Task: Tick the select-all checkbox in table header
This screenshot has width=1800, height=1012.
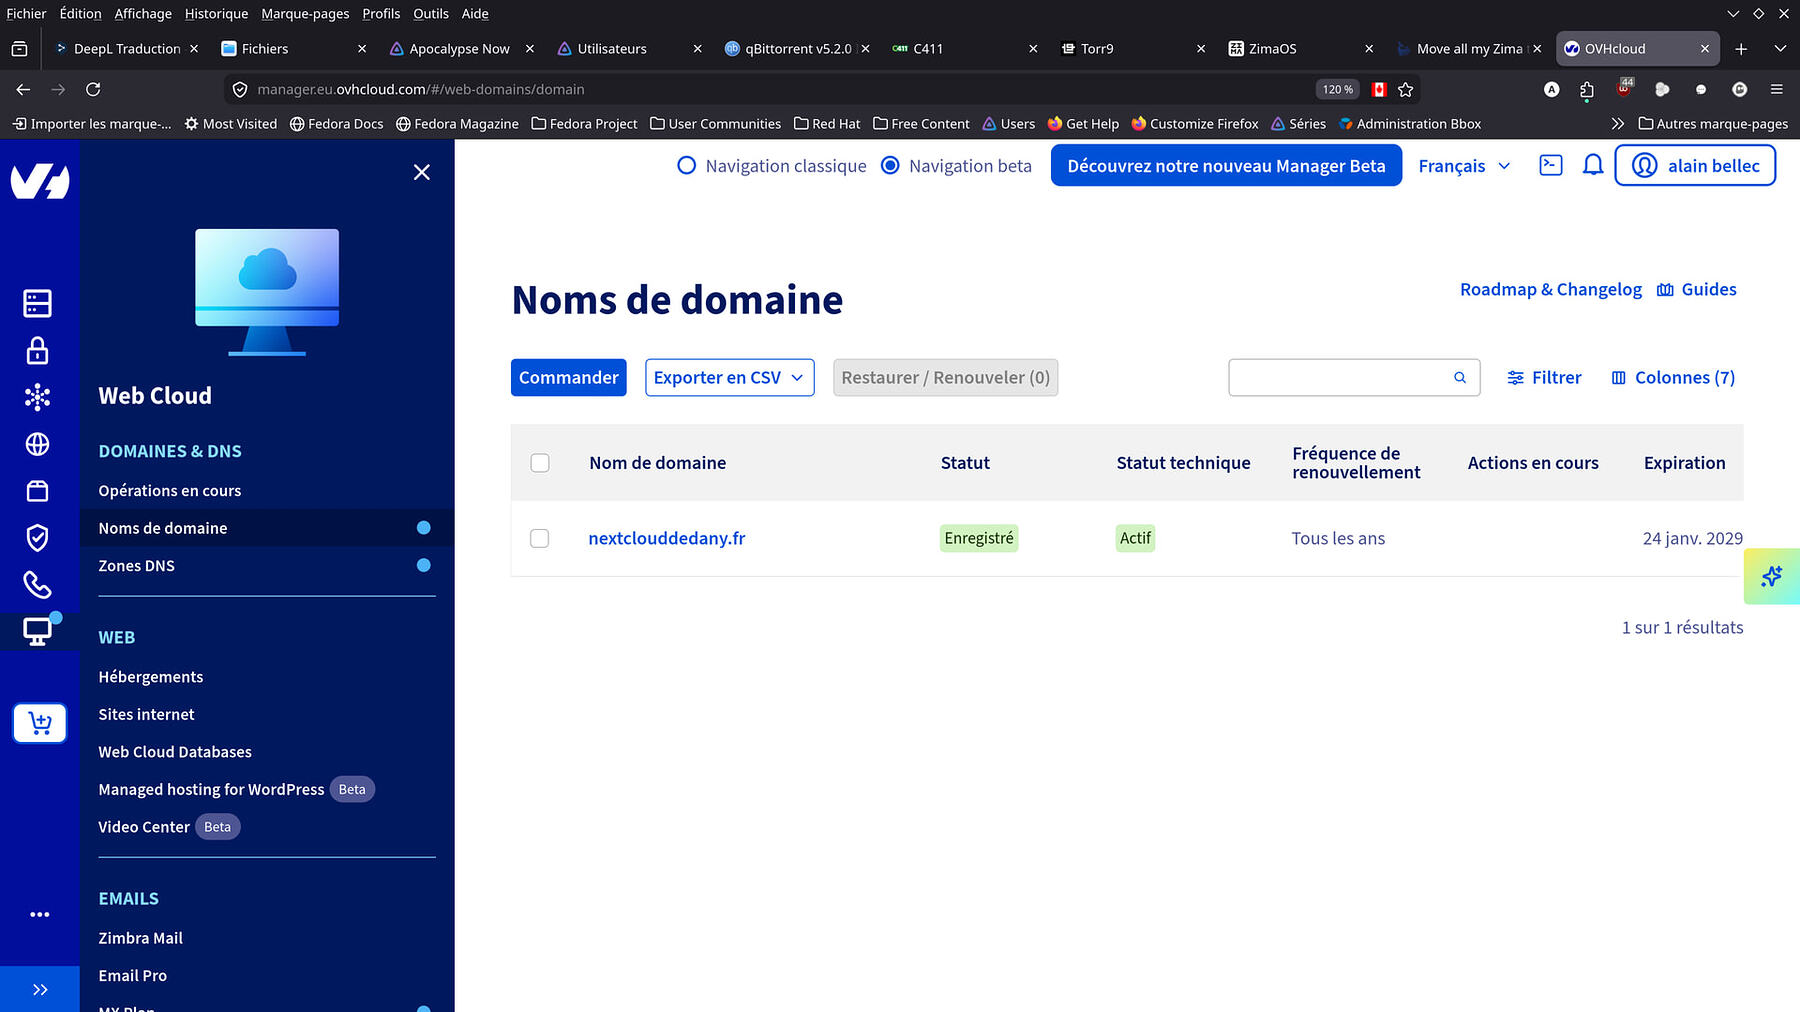Action: 540,463
